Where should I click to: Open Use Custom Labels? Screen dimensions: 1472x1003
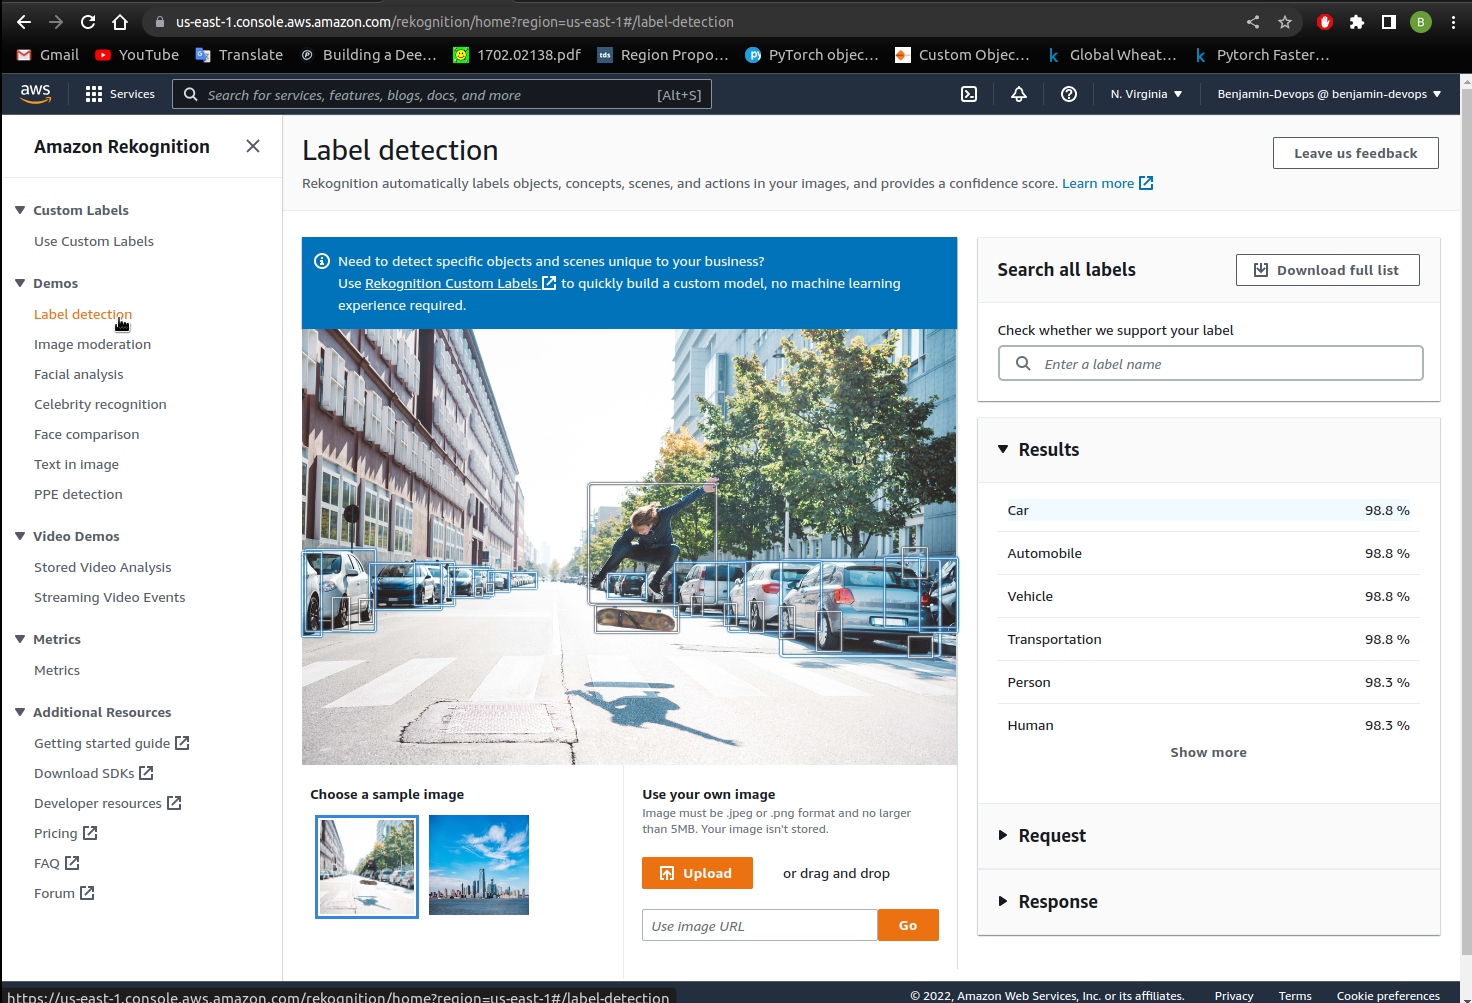tap(94, 241)
